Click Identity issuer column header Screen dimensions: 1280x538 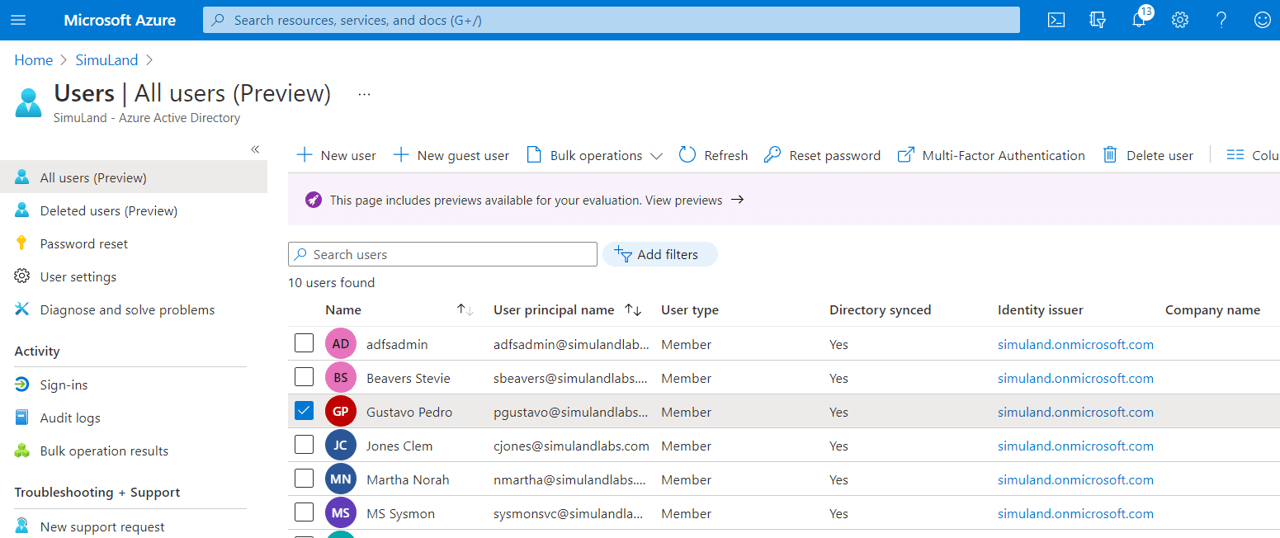1040,310
